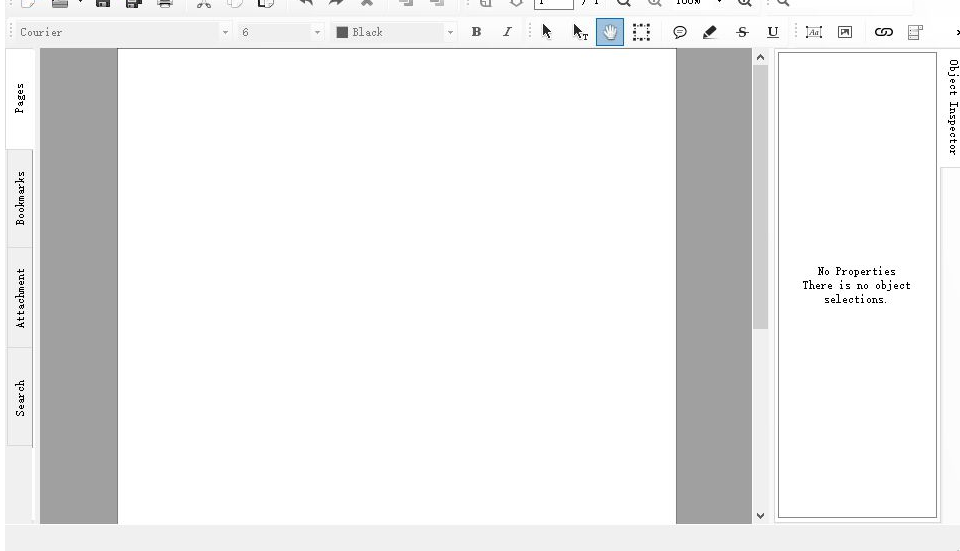Image resolution: width=960 pixels, height=551 pixels.
Task: Toggle the underline annotation tool
Action: point(772,32)
